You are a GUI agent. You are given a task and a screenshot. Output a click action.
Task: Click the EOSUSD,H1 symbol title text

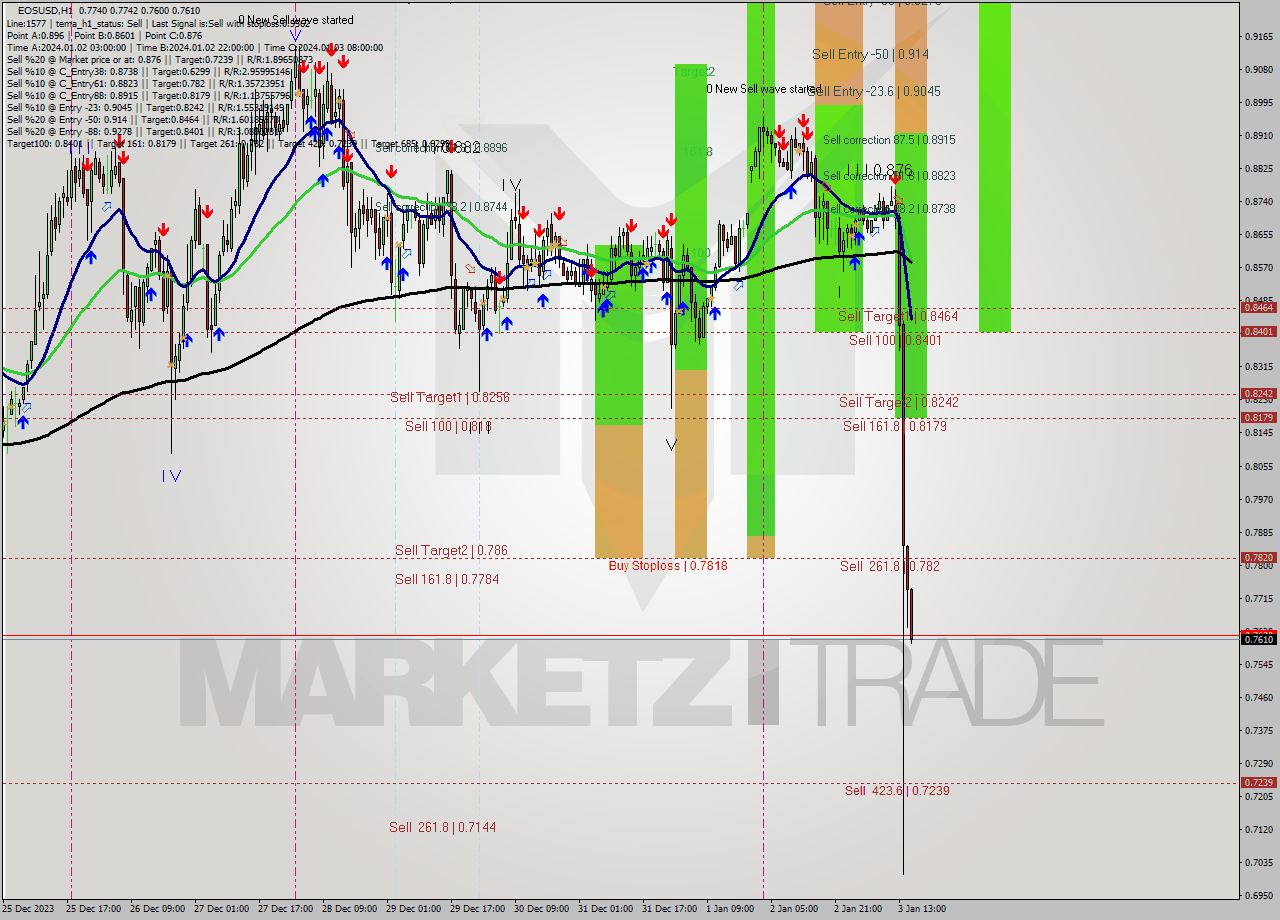click(45, 10)
